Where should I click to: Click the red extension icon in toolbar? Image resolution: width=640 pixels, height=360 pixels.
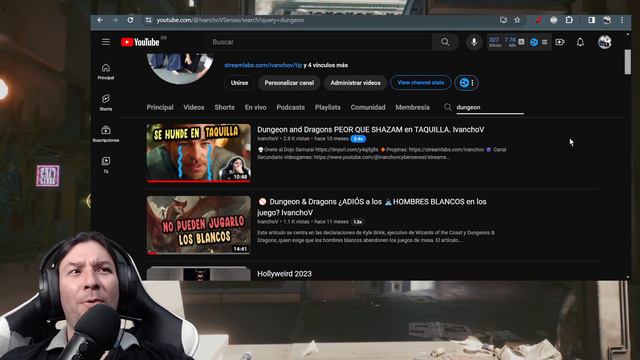click(x=538, y=20)
